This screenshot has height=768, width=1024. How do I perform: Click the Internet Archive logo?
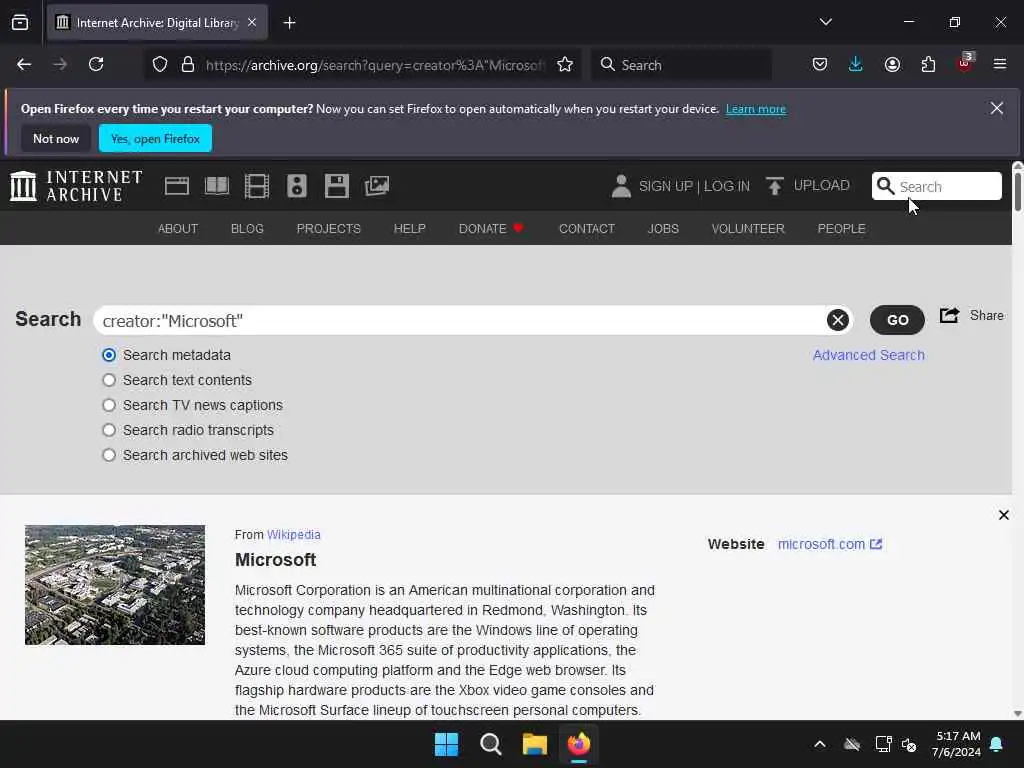pos(76,186)
